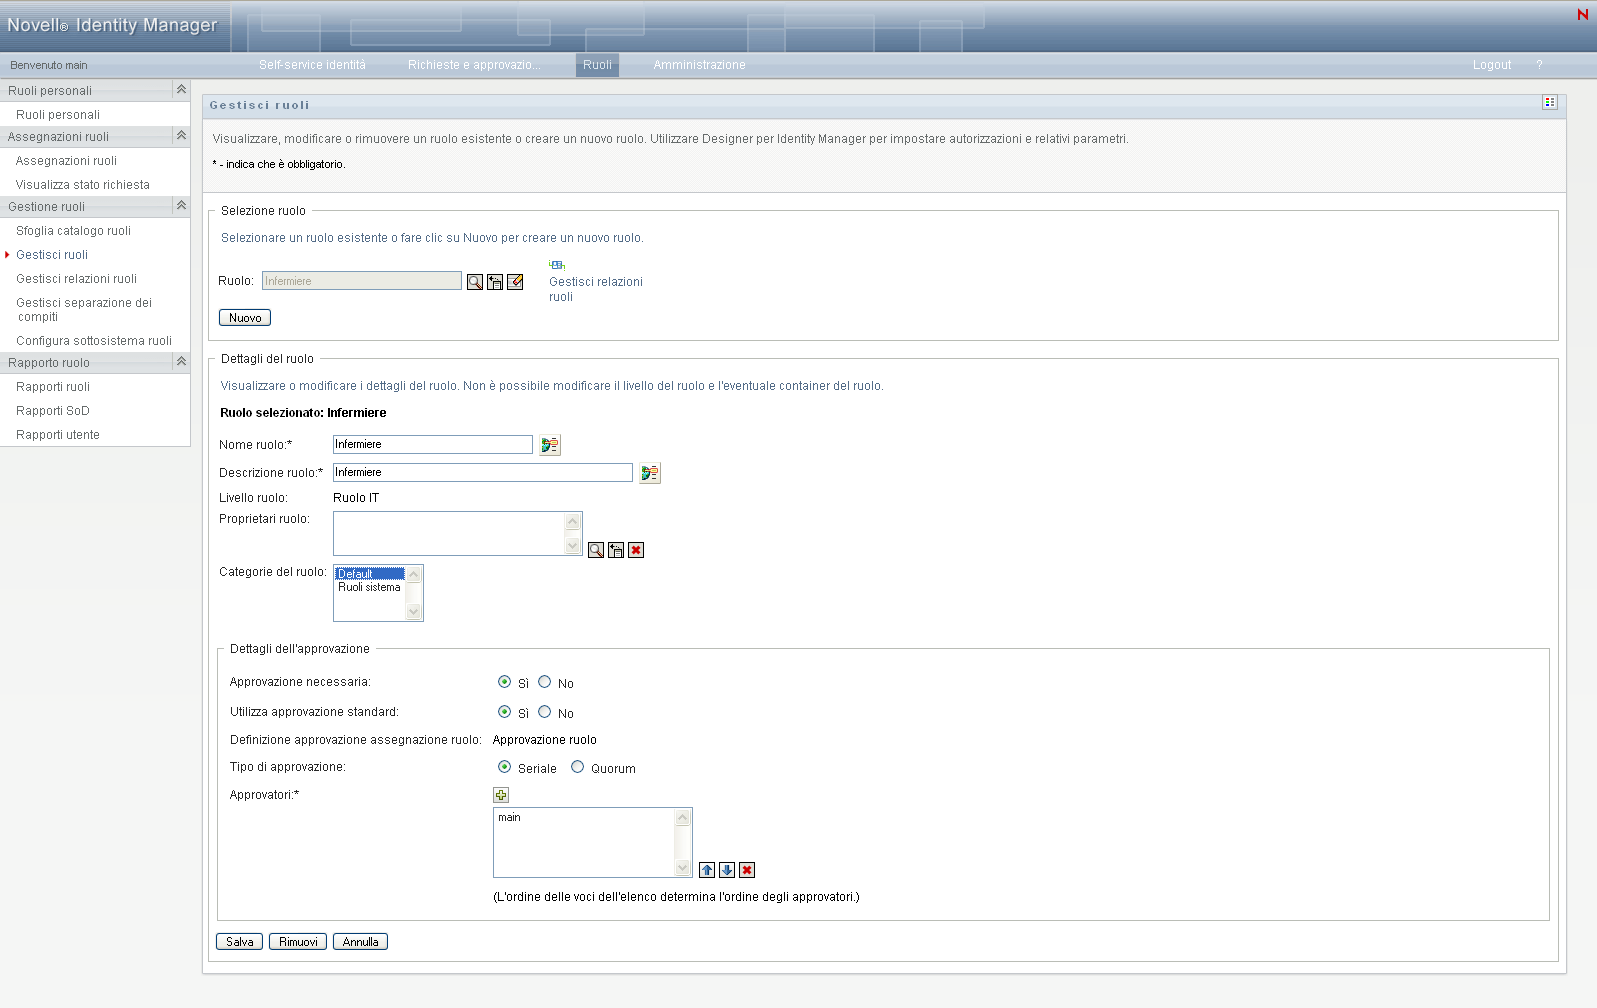
Task: Select Sì for Approvazione necessaria
Action: [x=504, y=682]
